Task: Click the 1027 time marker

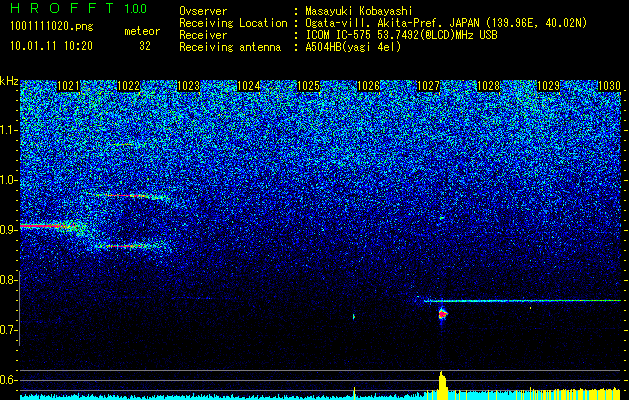Action: 428,86
